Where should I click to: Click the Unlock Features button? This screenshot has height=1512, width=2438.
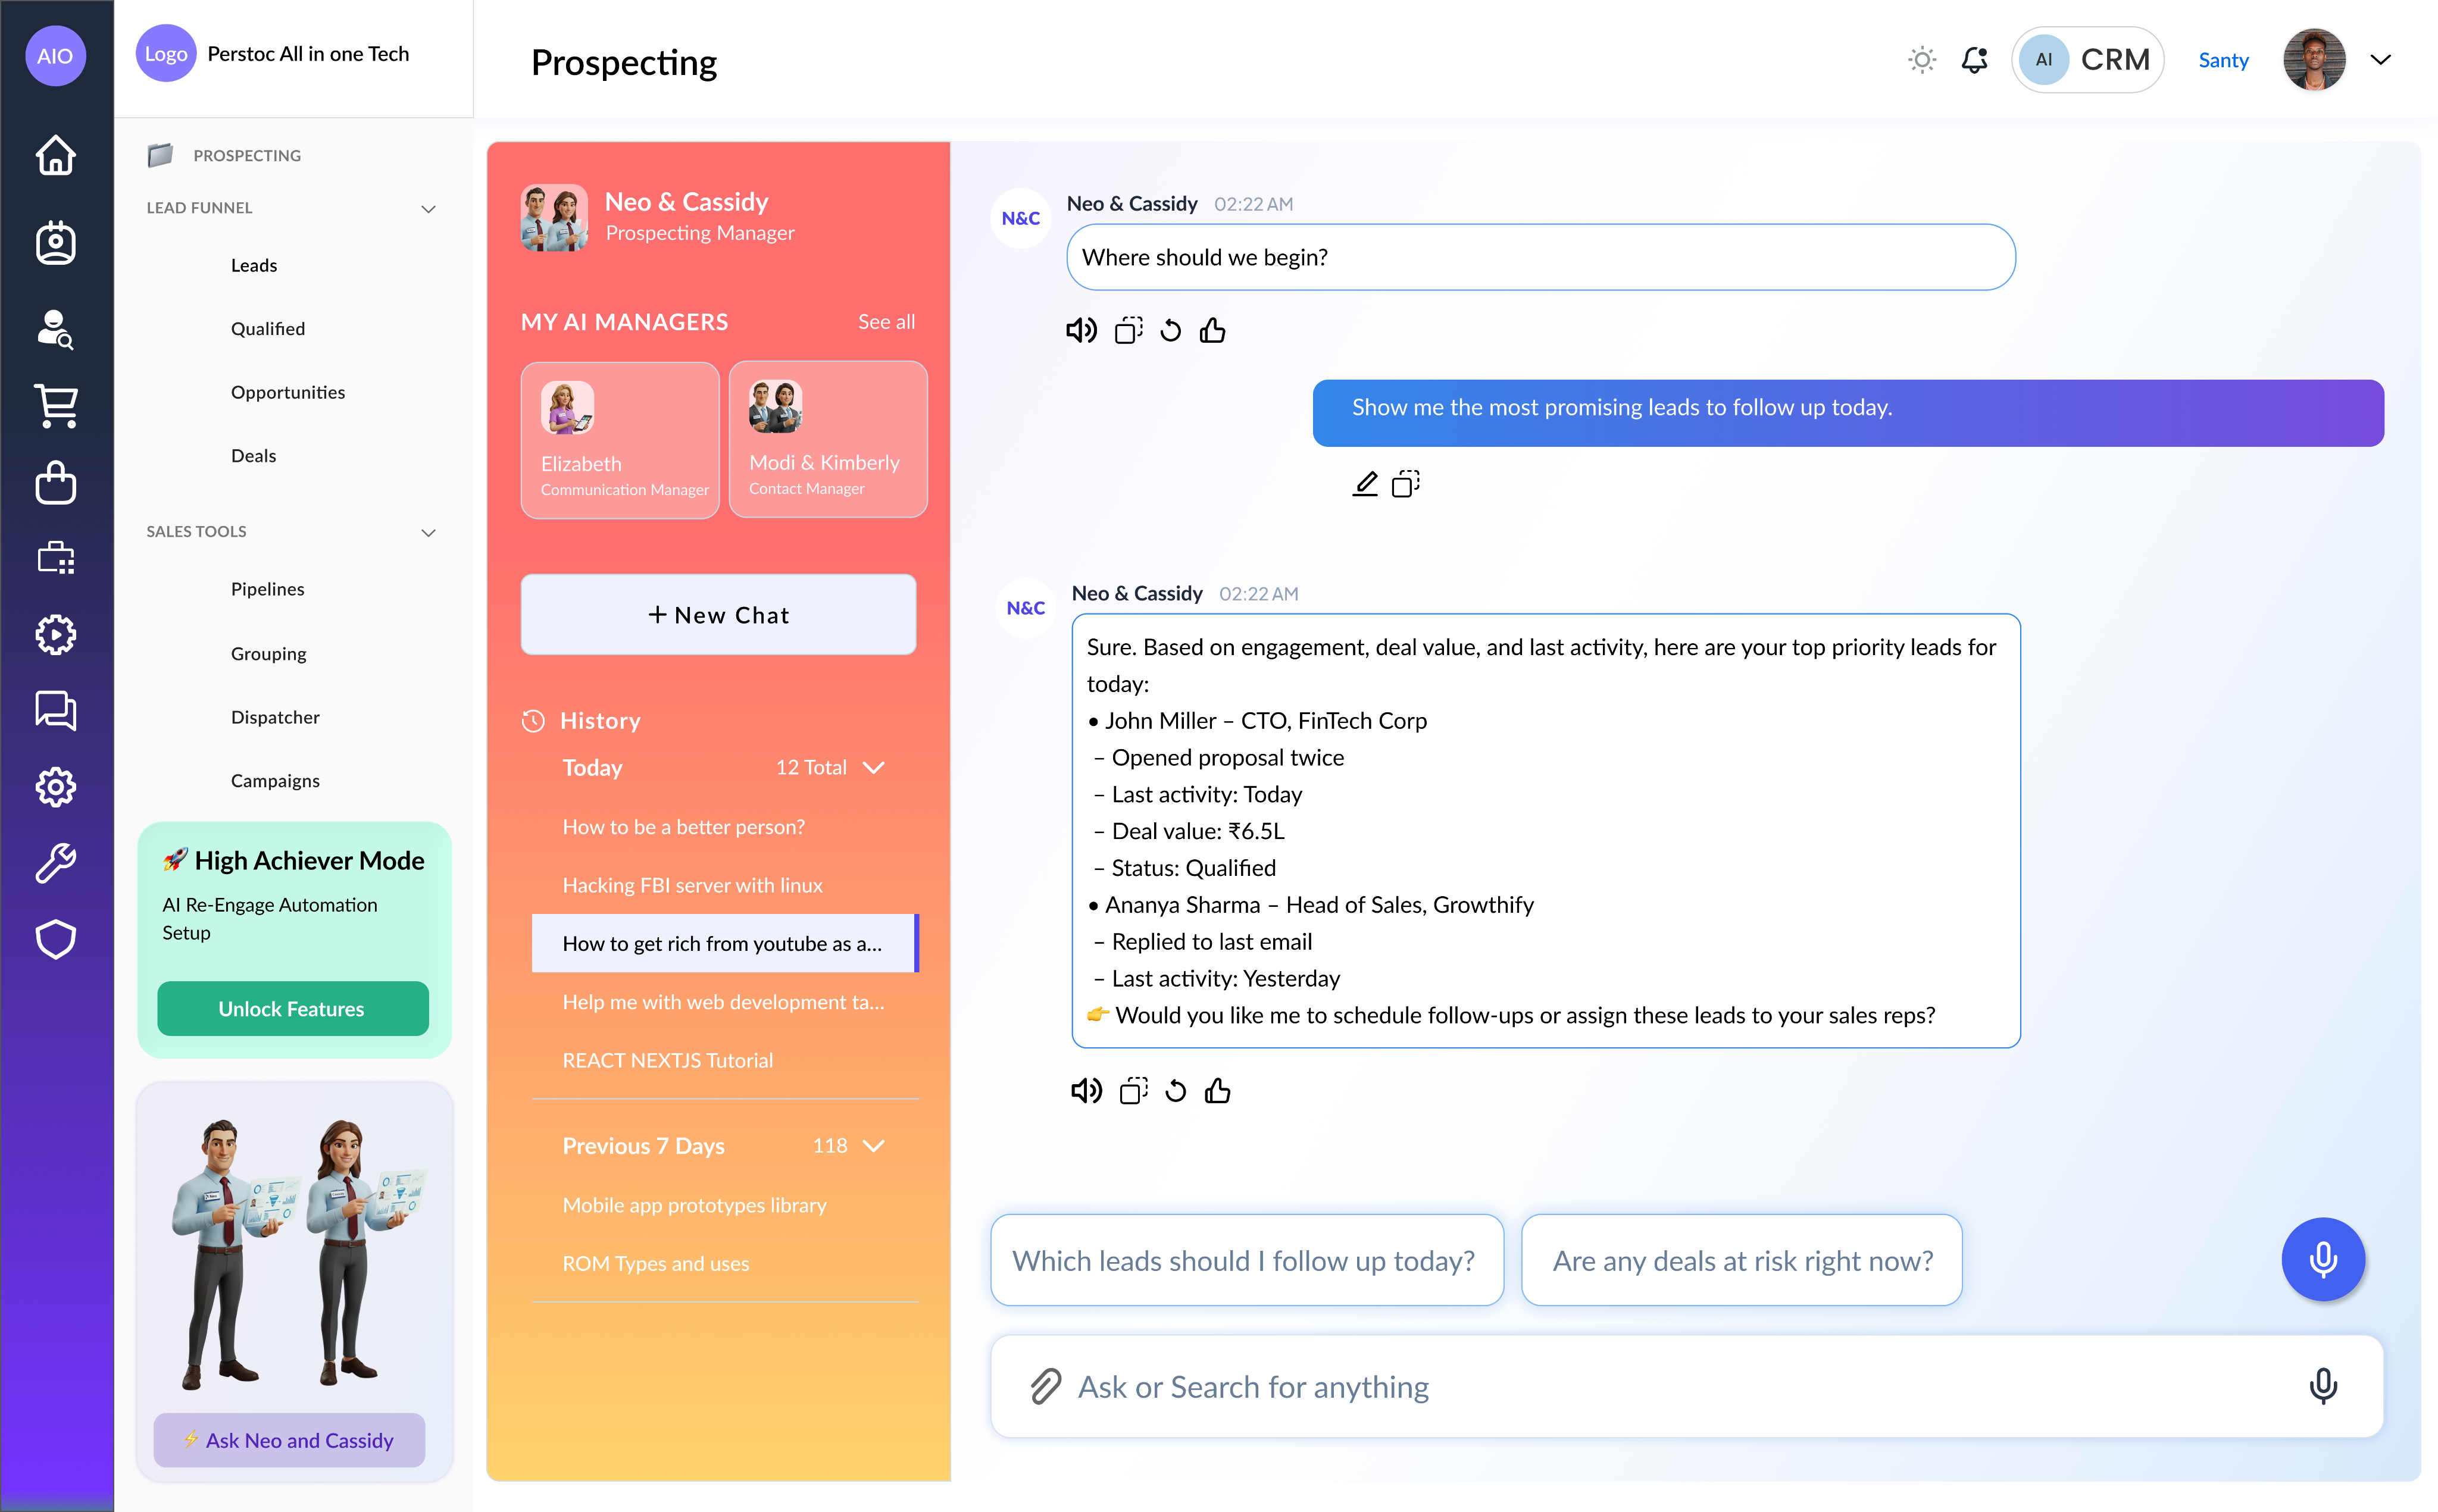coord(292,1009)
